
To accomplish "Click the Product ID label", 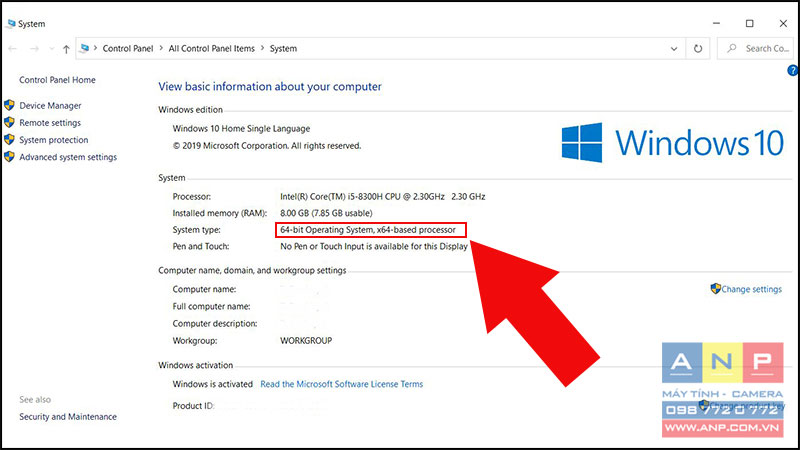I will [193, 406].
